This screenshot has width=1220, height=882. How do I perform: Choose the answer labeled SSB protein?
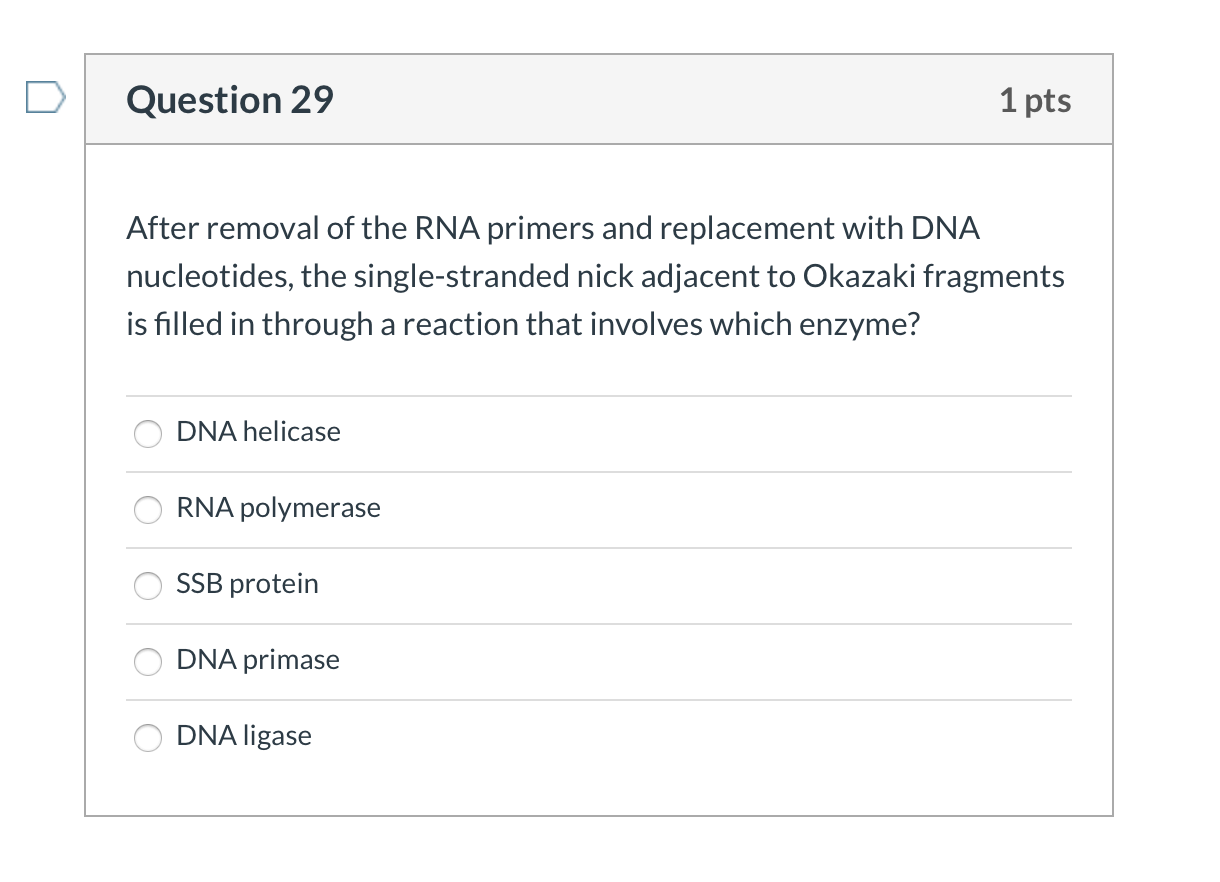[x=247, y=584]
